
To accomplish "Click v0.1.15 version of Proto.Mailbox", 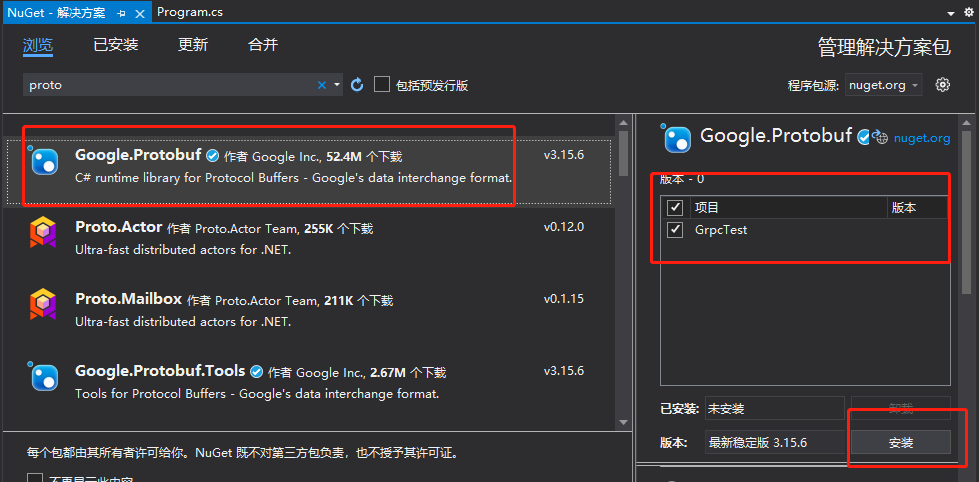I will [563, 298].
